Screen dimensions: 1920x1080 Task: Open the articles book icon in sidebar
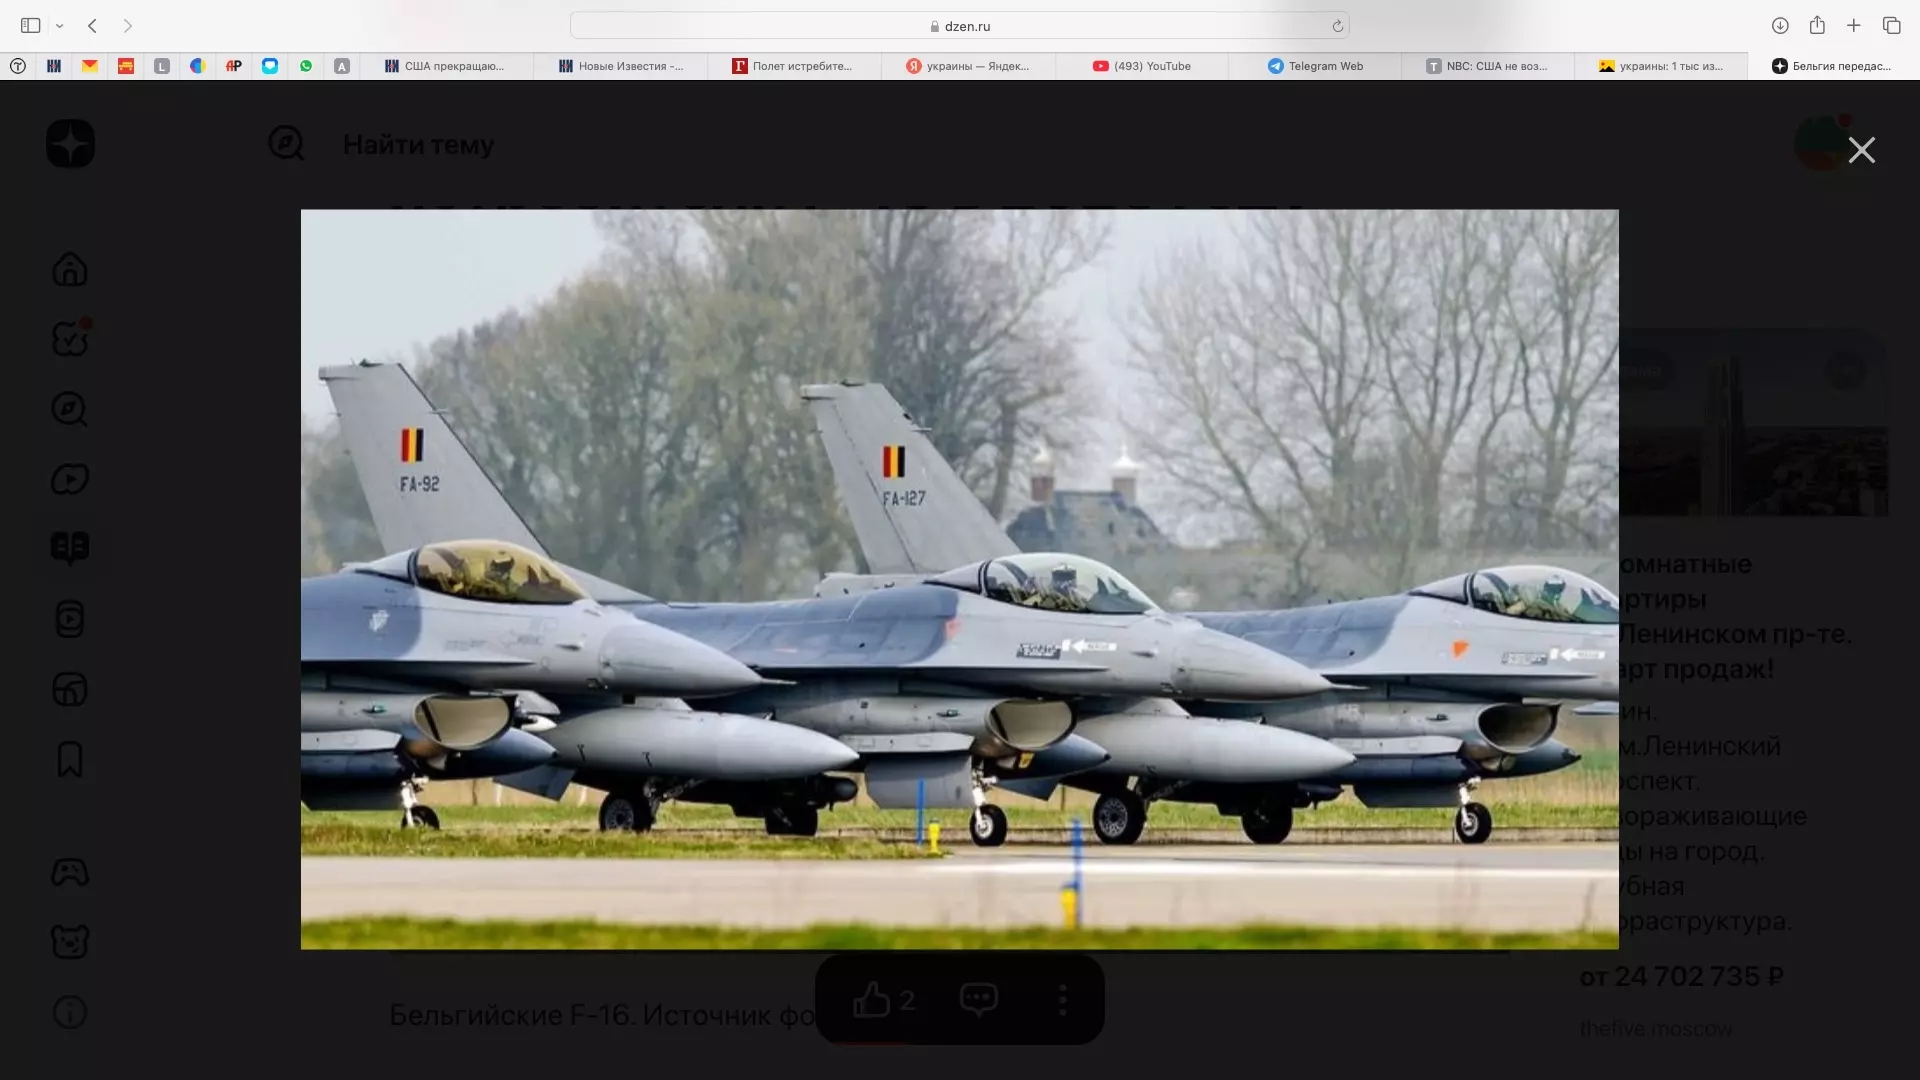pyautogui.click(x=70, y=548)
